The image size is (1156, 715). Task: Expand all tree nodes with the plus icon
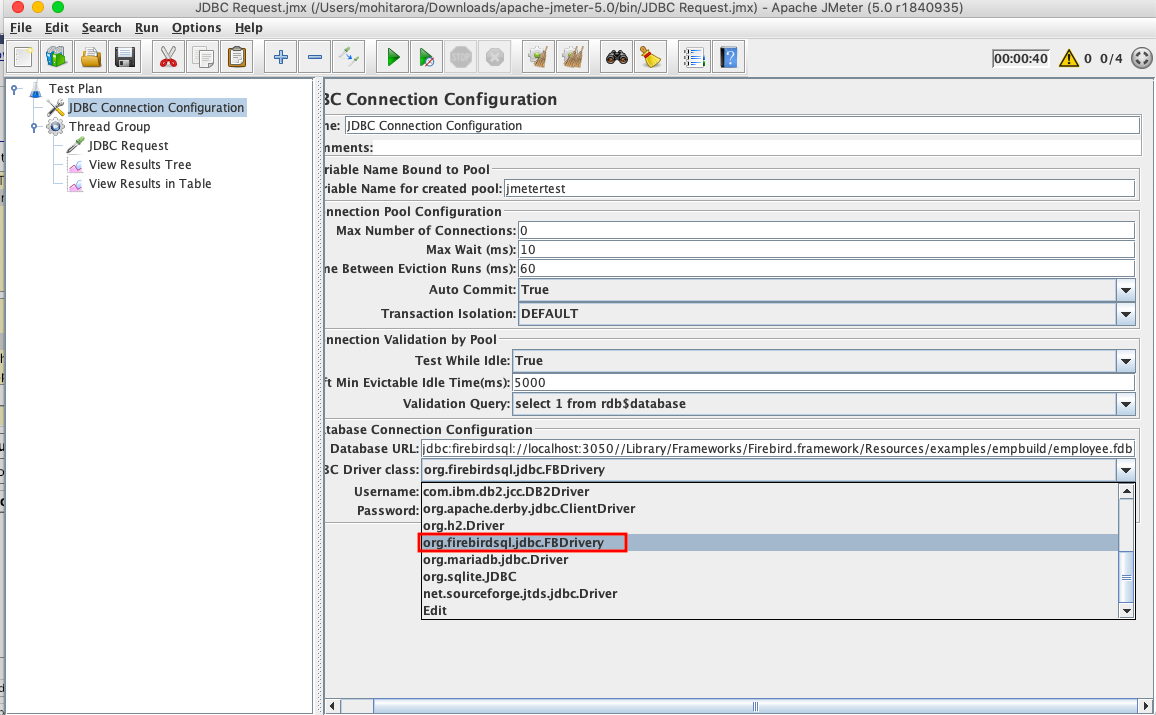coord(279,57)
